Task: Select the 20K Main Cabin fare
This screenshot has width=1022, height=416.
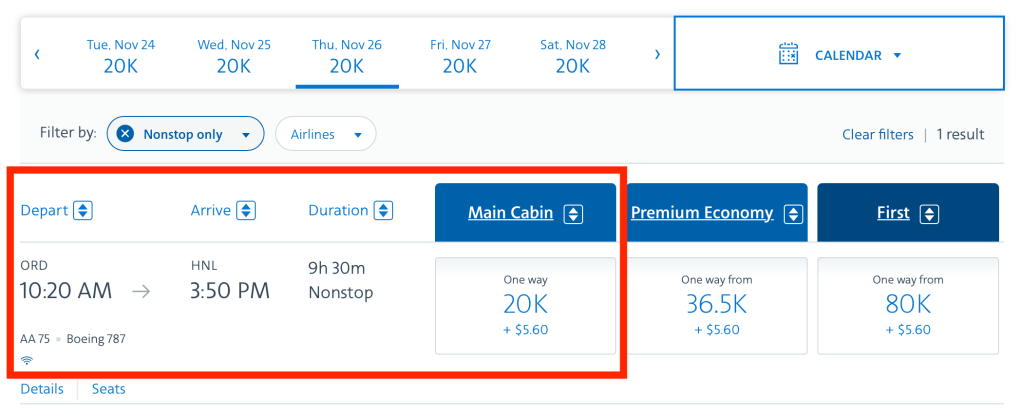Action: 525,305
